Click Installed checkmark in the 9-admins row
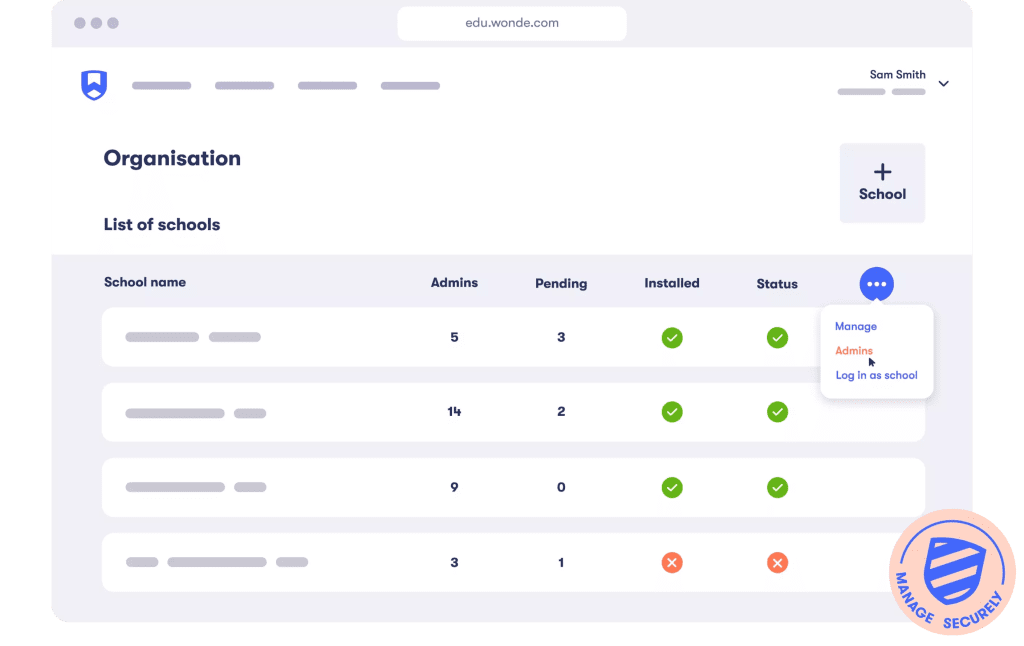Screen dimensions: 1024x646 (x=672, y=487)
